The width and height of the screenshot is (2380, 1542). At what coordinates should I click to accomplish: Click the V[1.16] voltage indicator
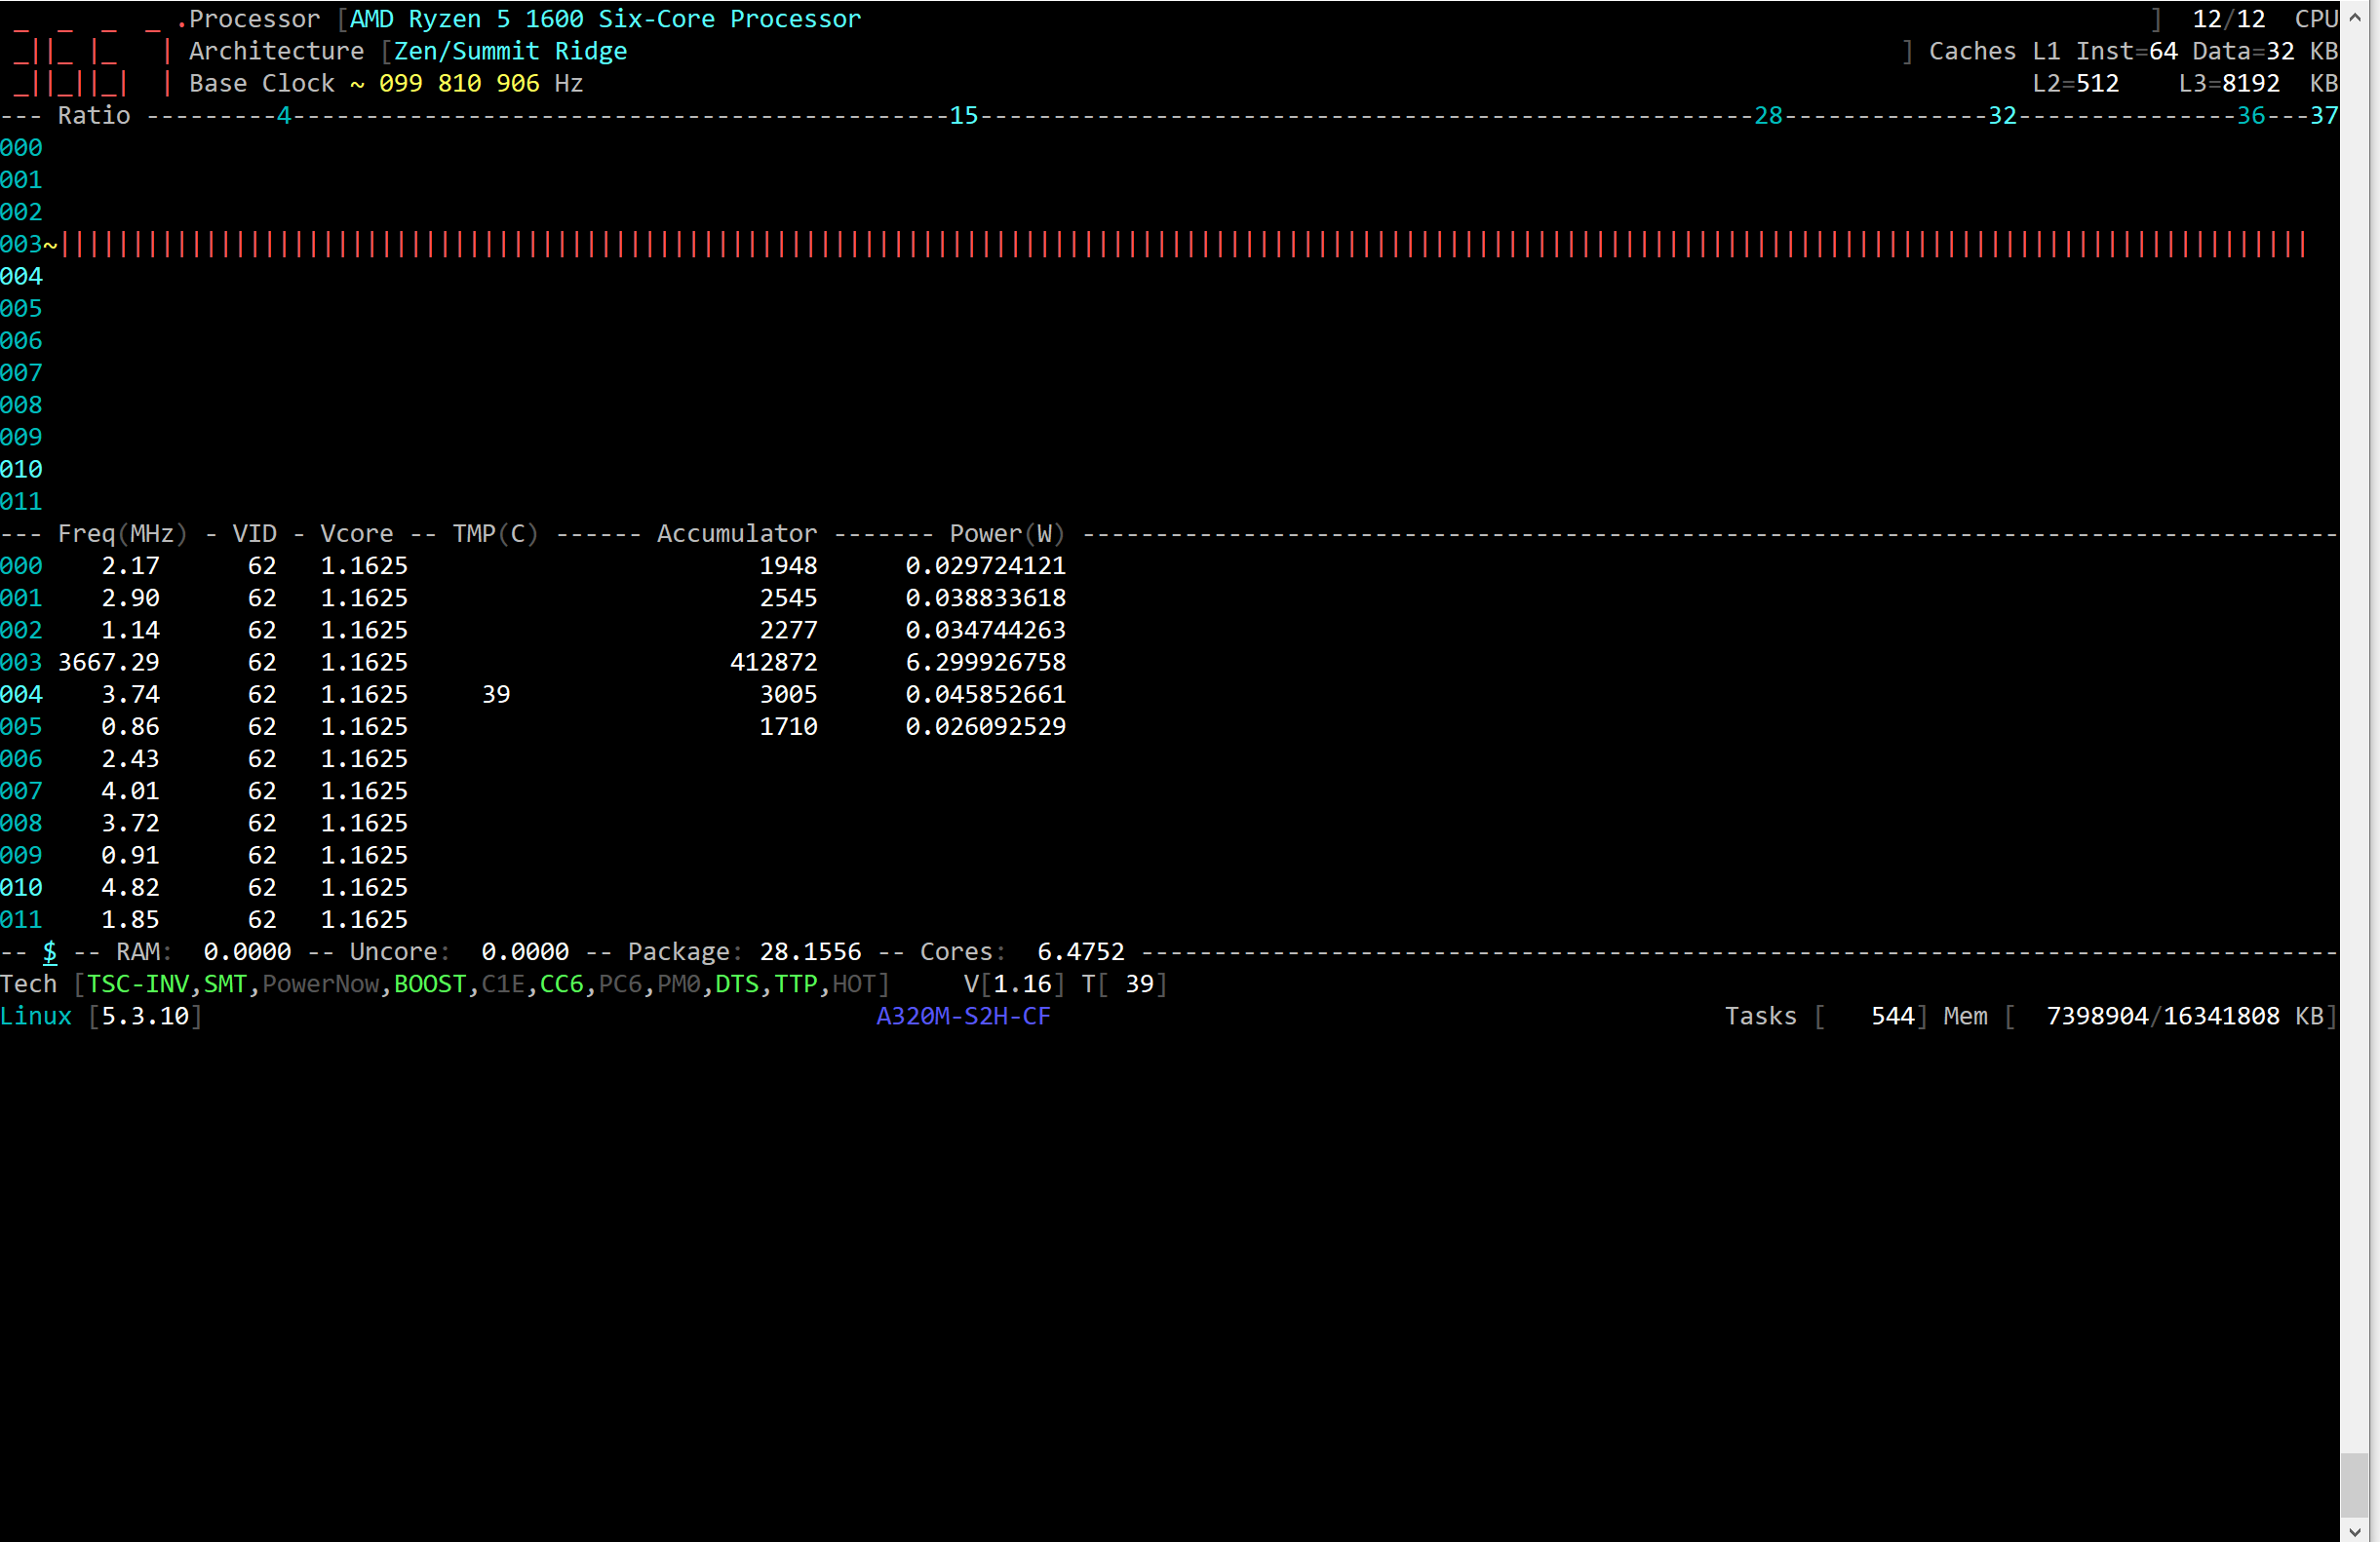coord(1014,984)
